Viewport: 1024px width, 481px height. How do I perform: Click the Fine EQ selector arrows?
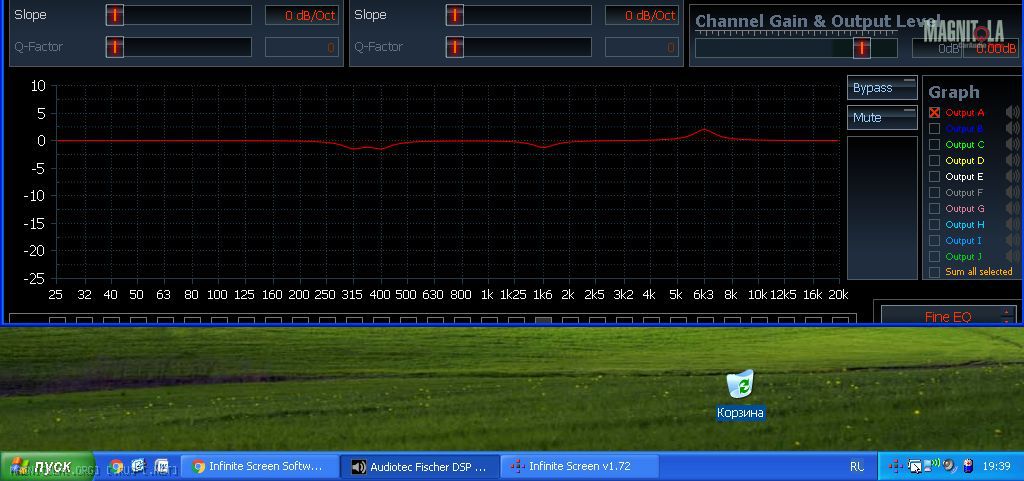tap(1006, 316)
